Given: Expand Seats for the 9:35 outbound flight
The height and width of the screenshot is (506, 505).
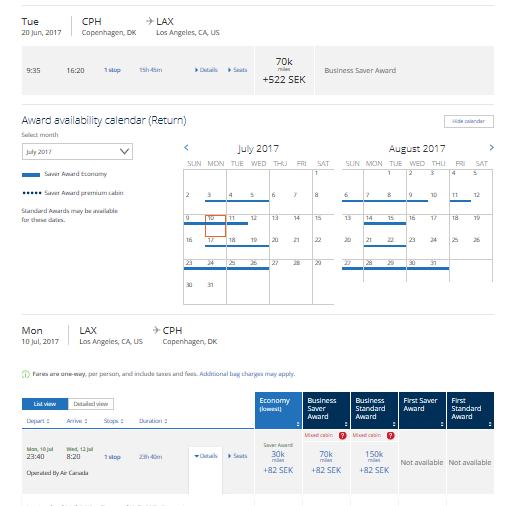Looking at the screenshot, I should click(x=238, y=70).
